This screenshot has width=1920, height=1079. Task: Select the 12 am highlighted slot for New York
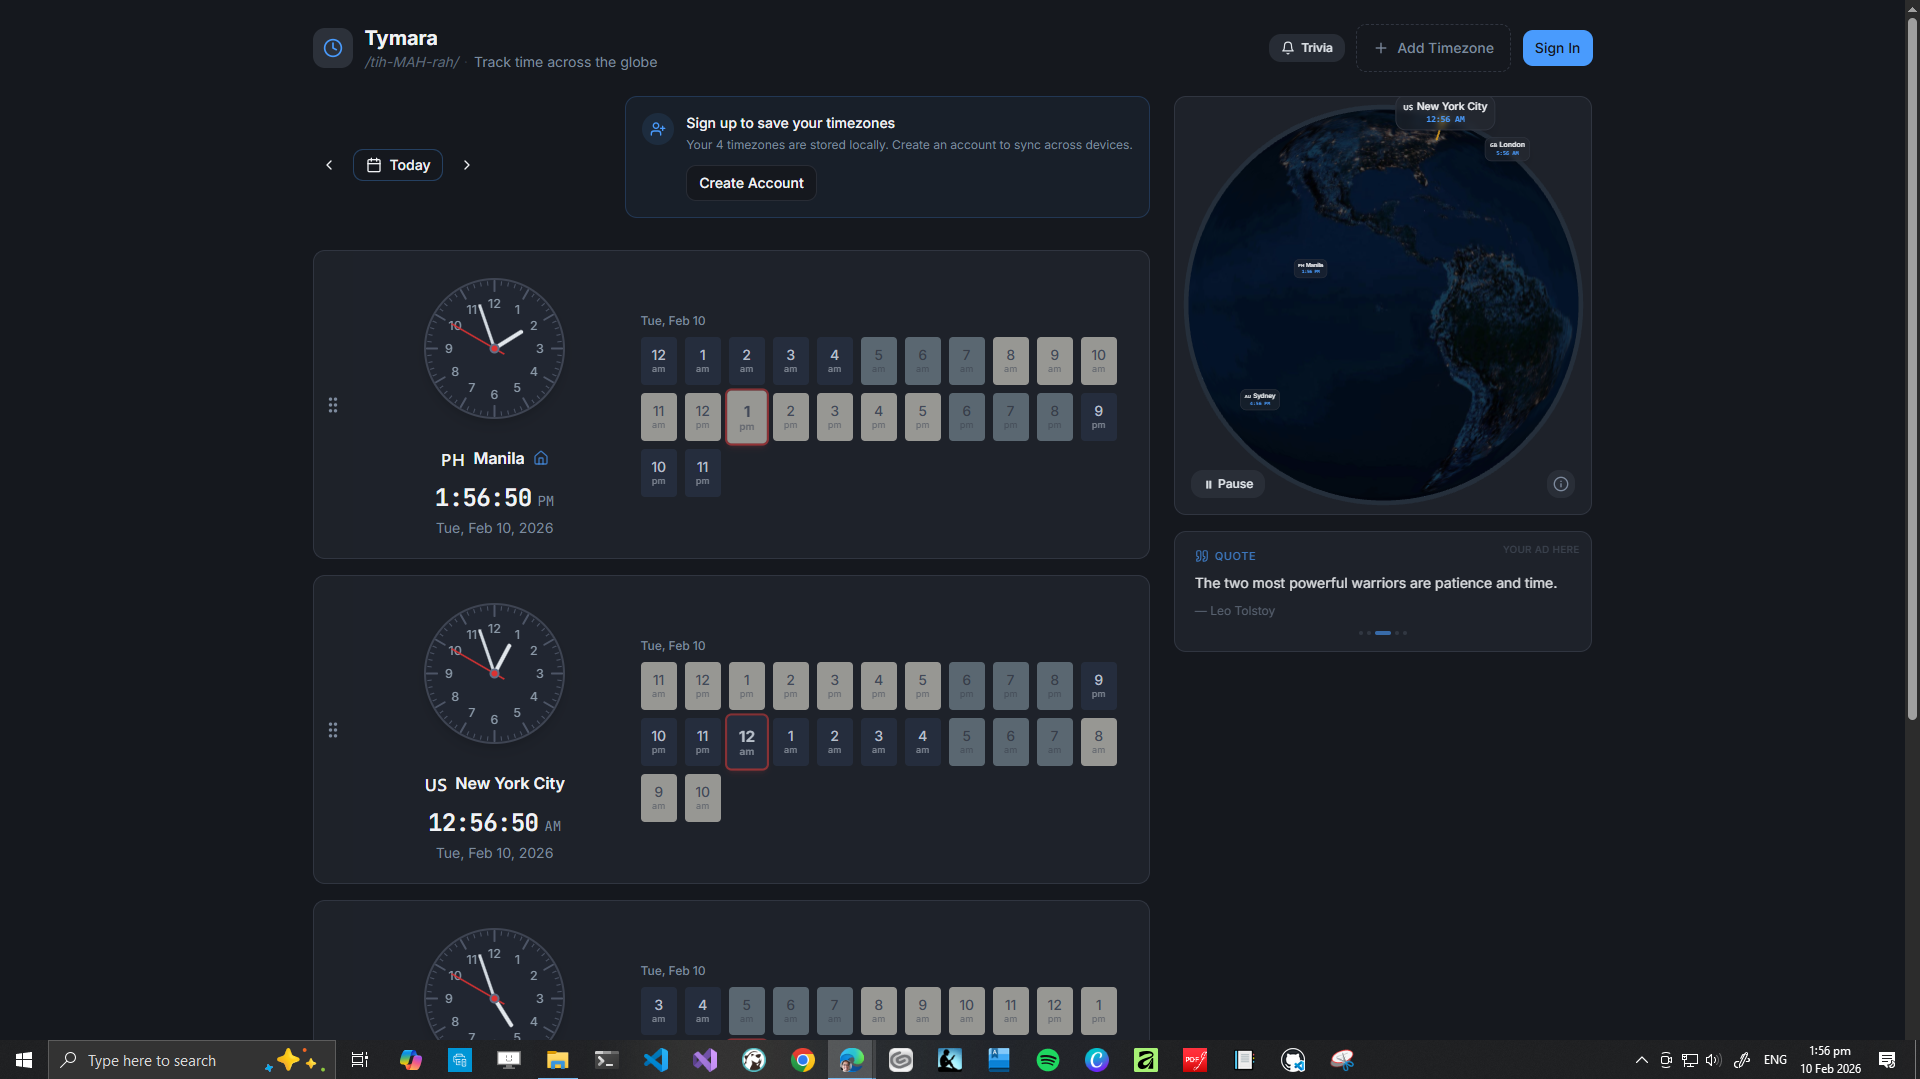pyautogui.click(x=746, y=742)
